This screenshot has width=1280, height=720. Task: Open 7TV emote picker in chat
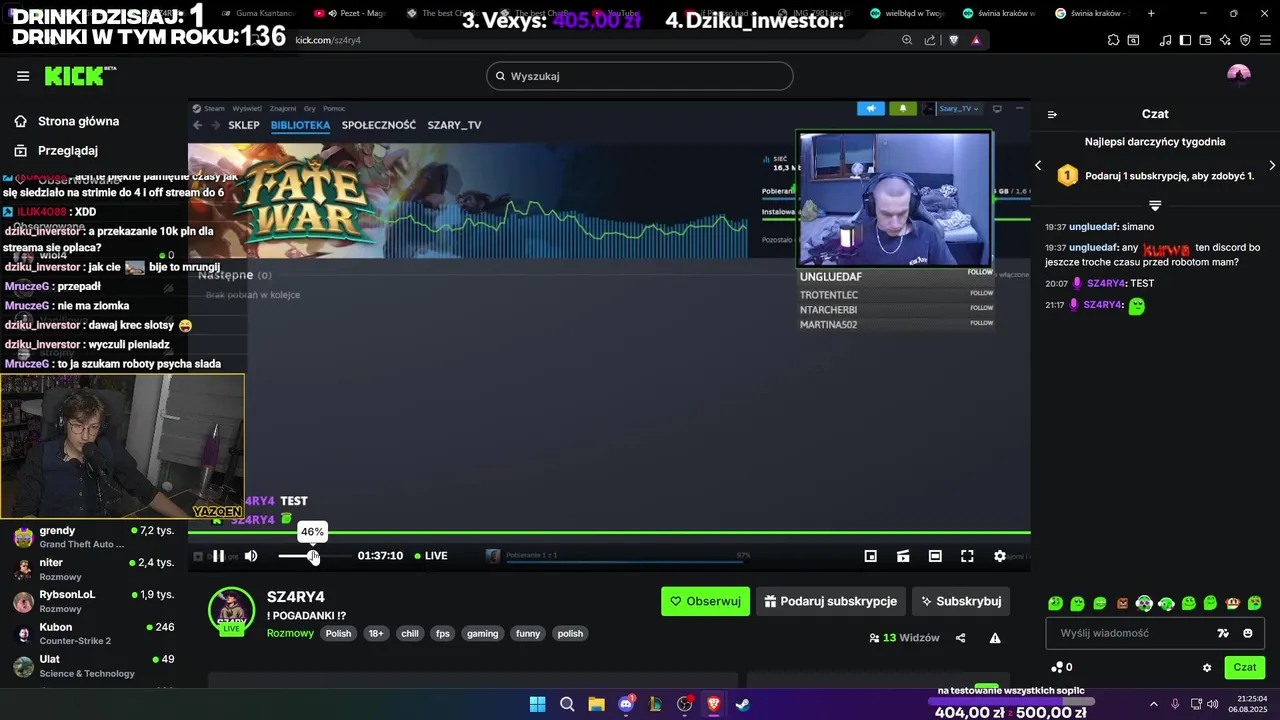tap(1223, 633)
